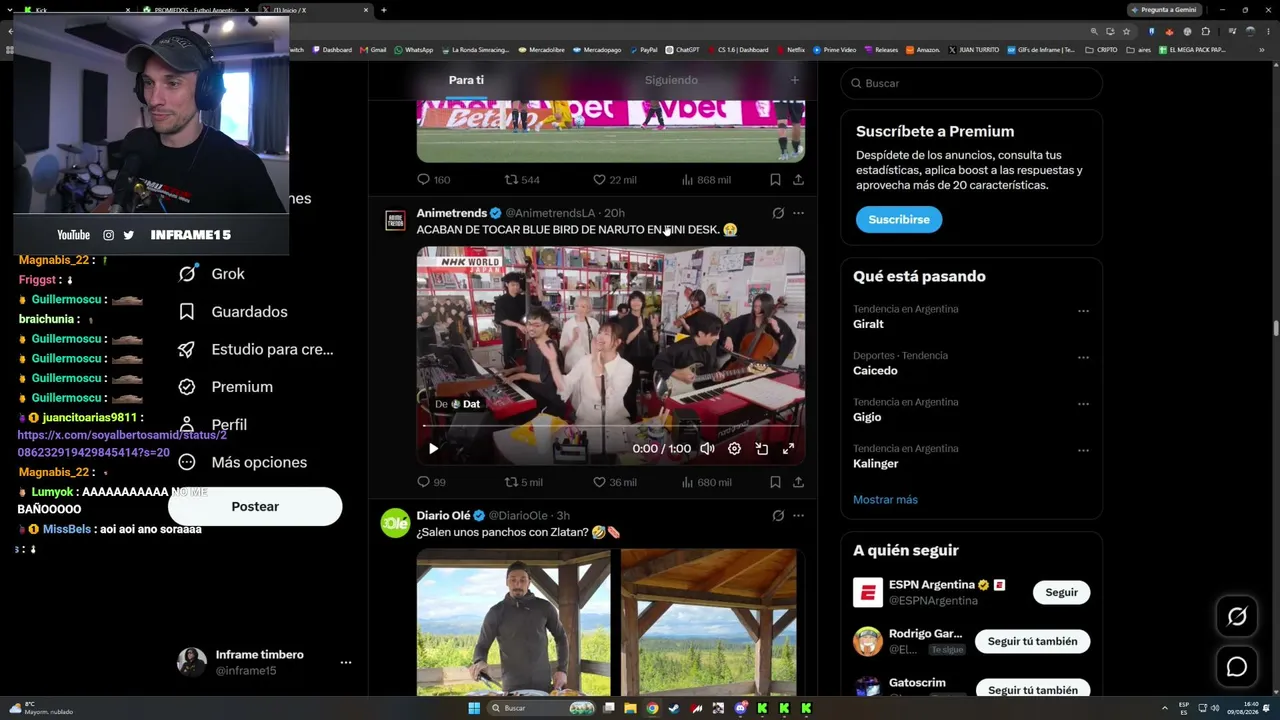This screenshot has height=720, width=1280.
Task: Enter fullscreen on the NHK video
Action: [788, 449]
